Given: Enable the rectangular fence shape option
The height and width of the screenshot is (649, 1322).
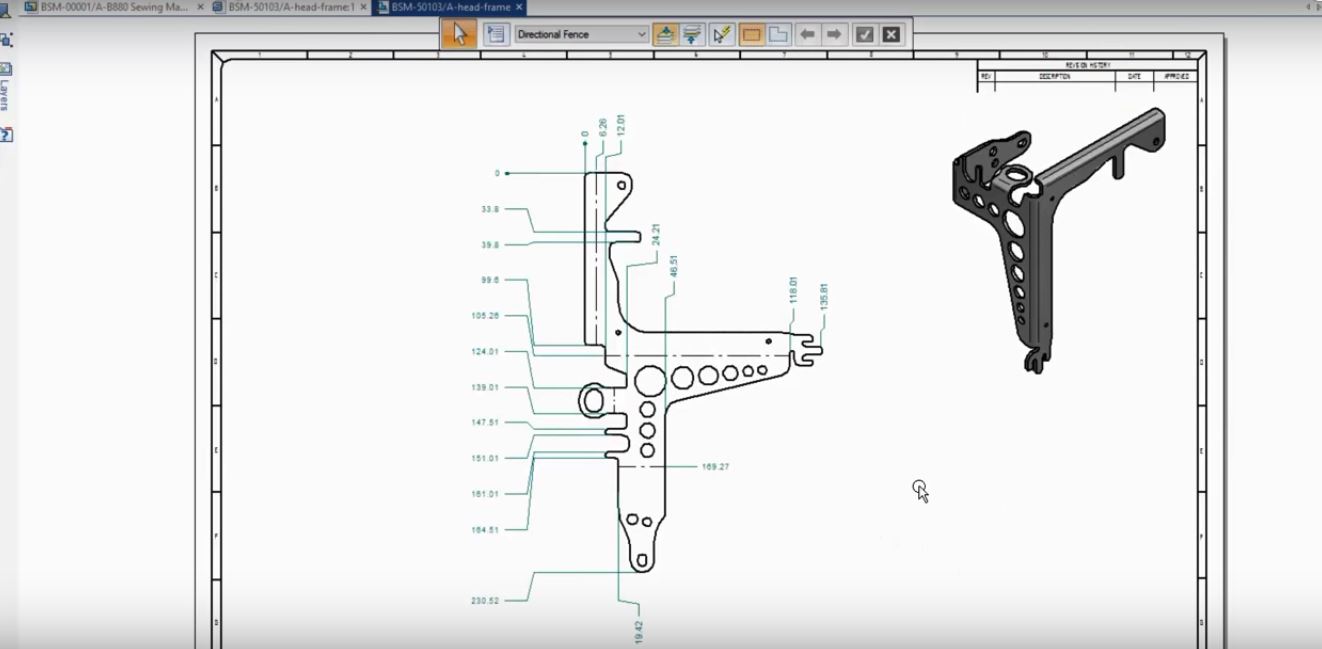Looking at the screenshot, I should (x=752, y=34).
